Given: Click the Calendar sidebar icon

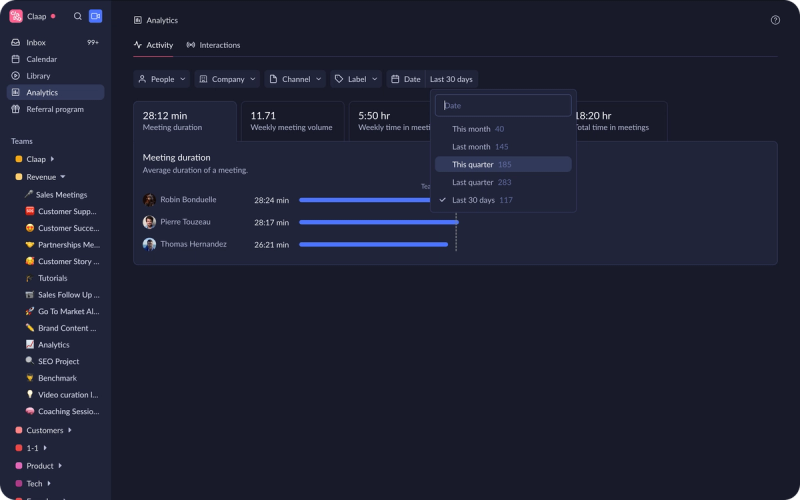Looking at the screenshot, I should (x=16, y=59).
